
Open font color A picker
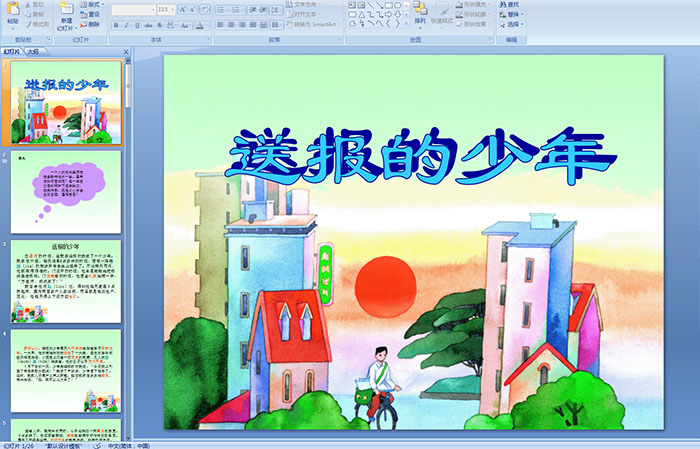click(200, 25)
